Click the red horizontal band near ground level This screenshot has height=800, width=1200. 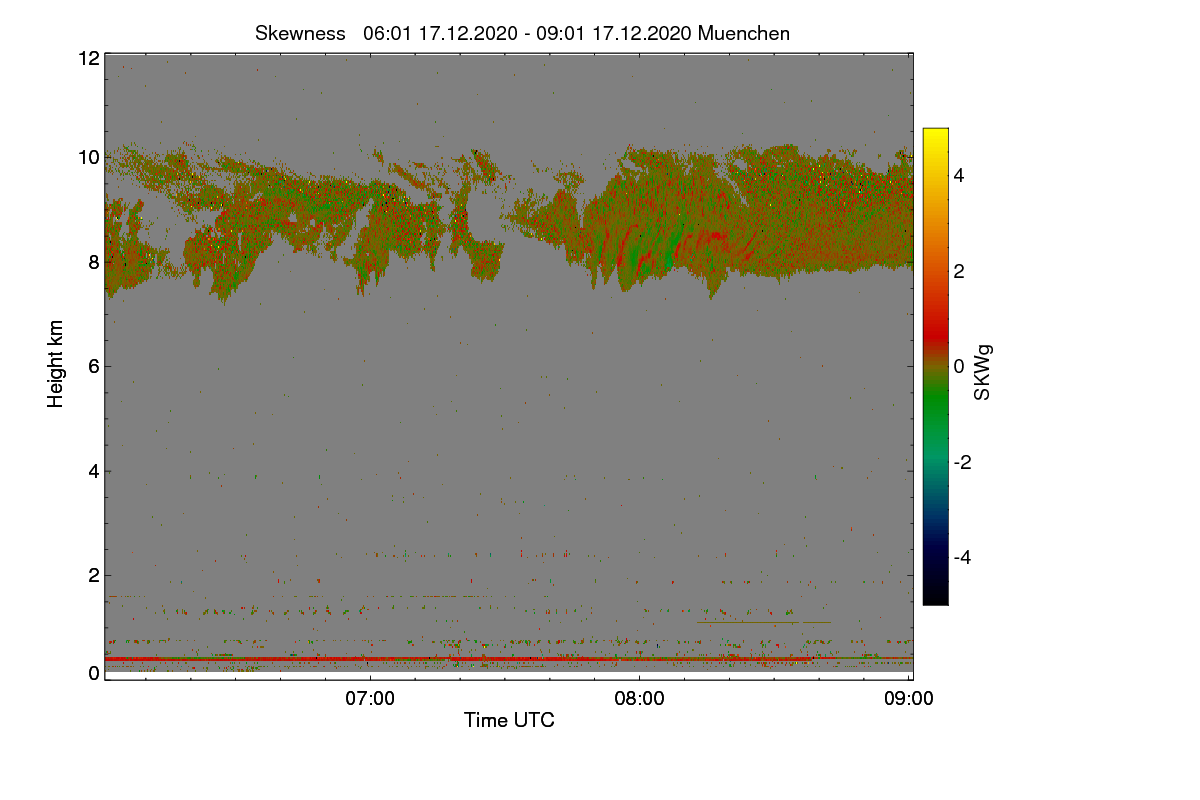508,659
